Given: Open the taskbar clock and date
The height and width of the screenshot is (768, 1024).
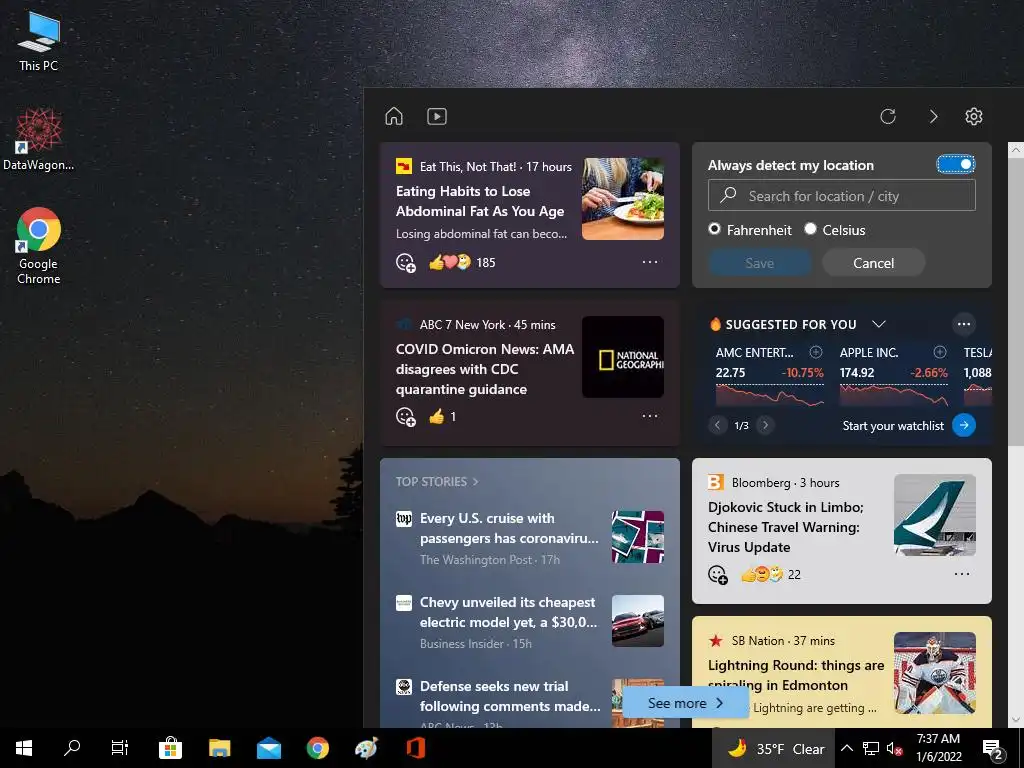Looking at the screenshot, I should click(x=938, y=748).
